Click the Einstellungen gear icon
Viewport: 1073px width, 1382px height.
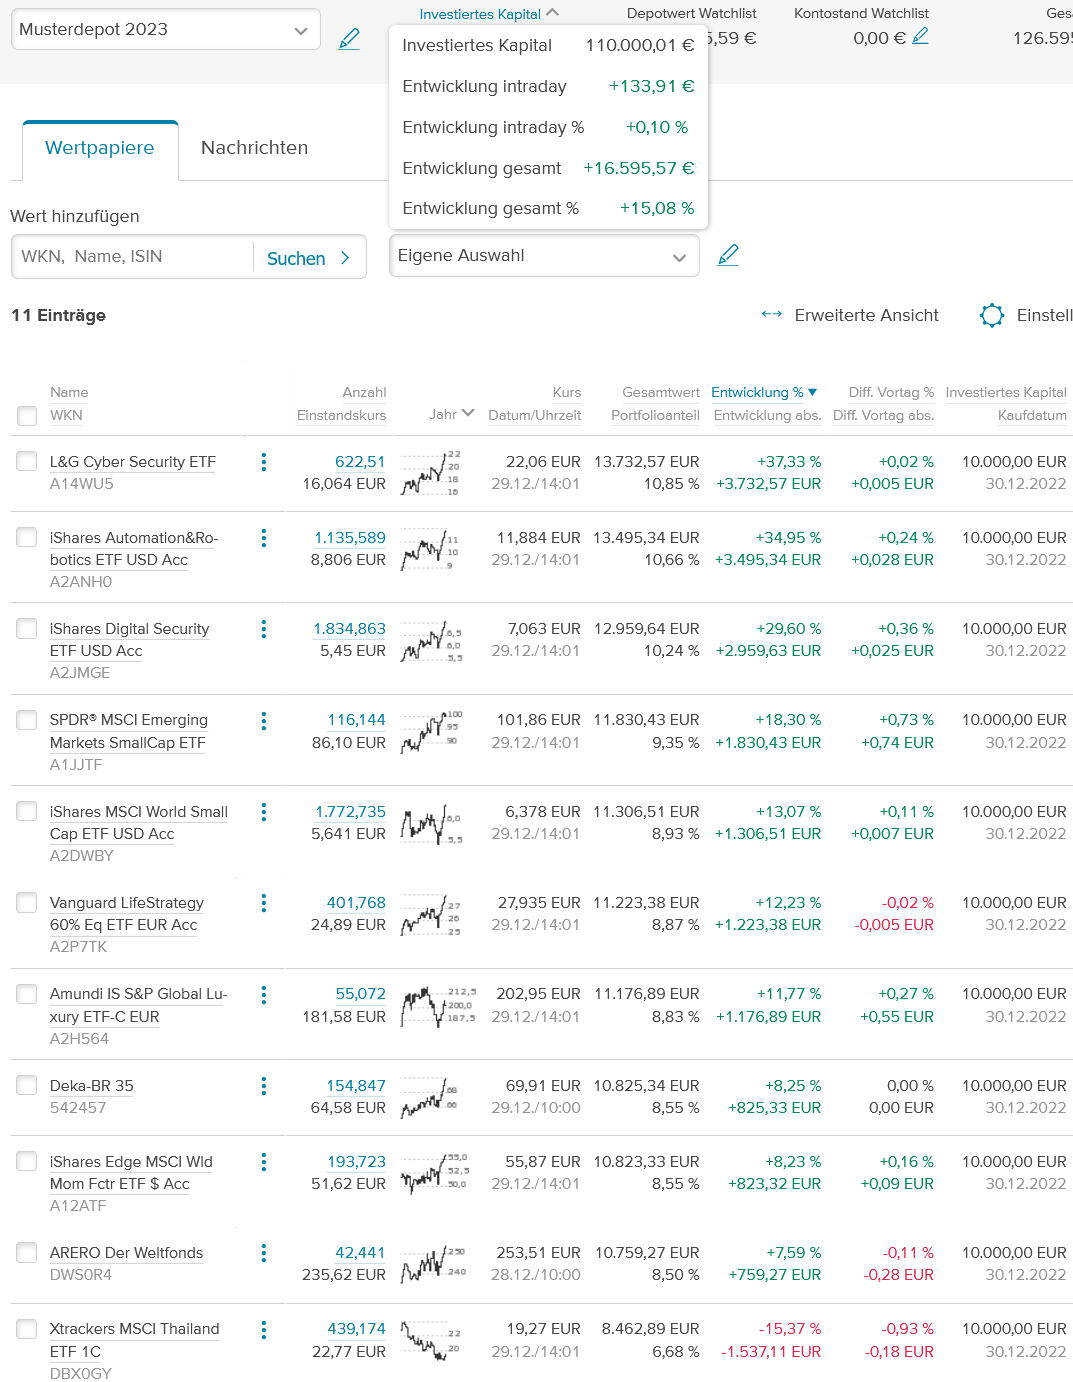point(991,315)
